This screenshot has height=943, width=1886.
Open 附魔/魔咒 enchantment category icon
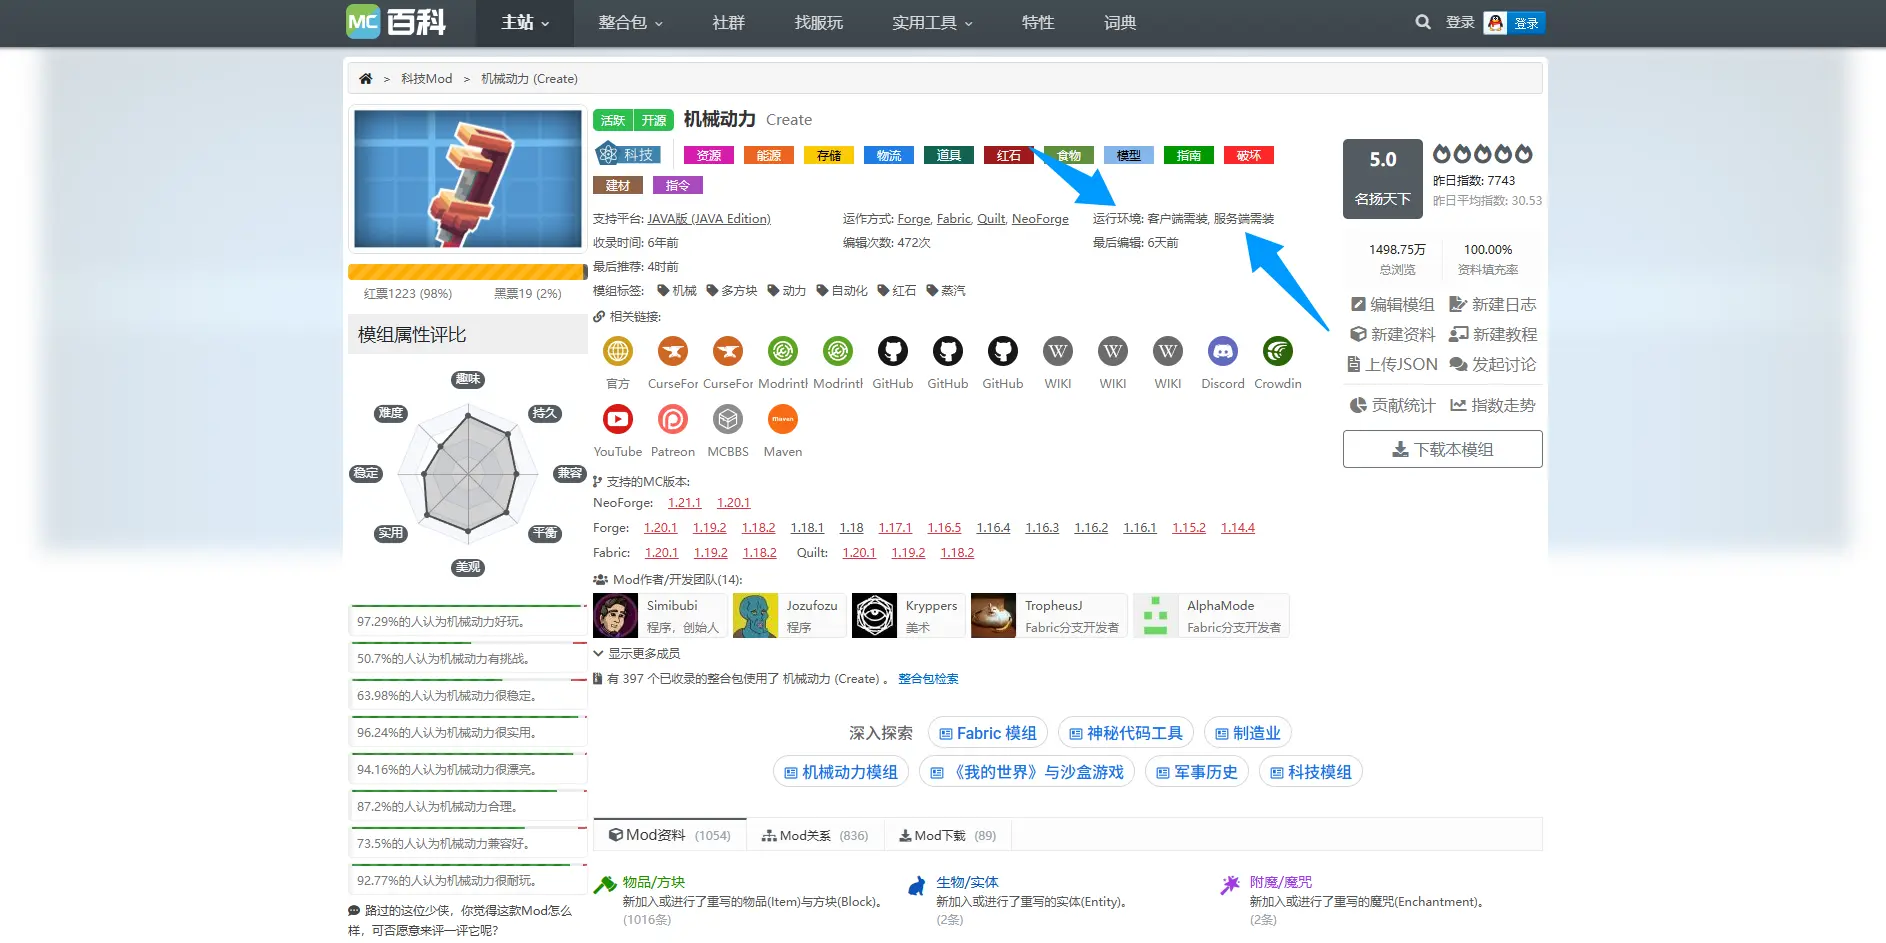[1231, 885]
